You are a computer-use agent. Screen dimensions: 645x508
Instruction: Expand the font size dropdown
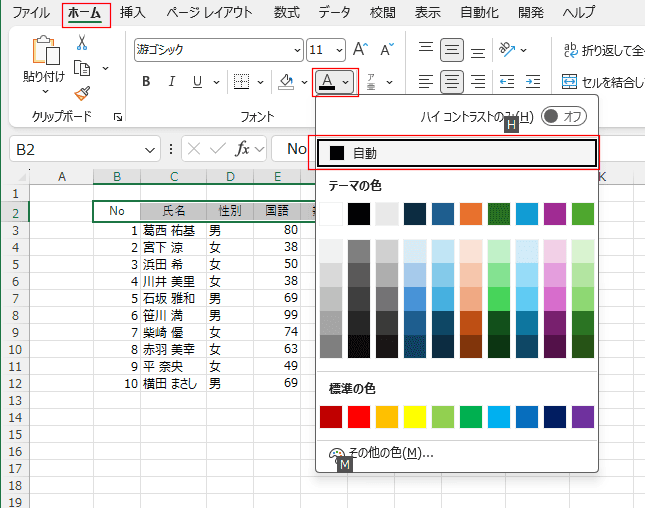click(339, 49)
